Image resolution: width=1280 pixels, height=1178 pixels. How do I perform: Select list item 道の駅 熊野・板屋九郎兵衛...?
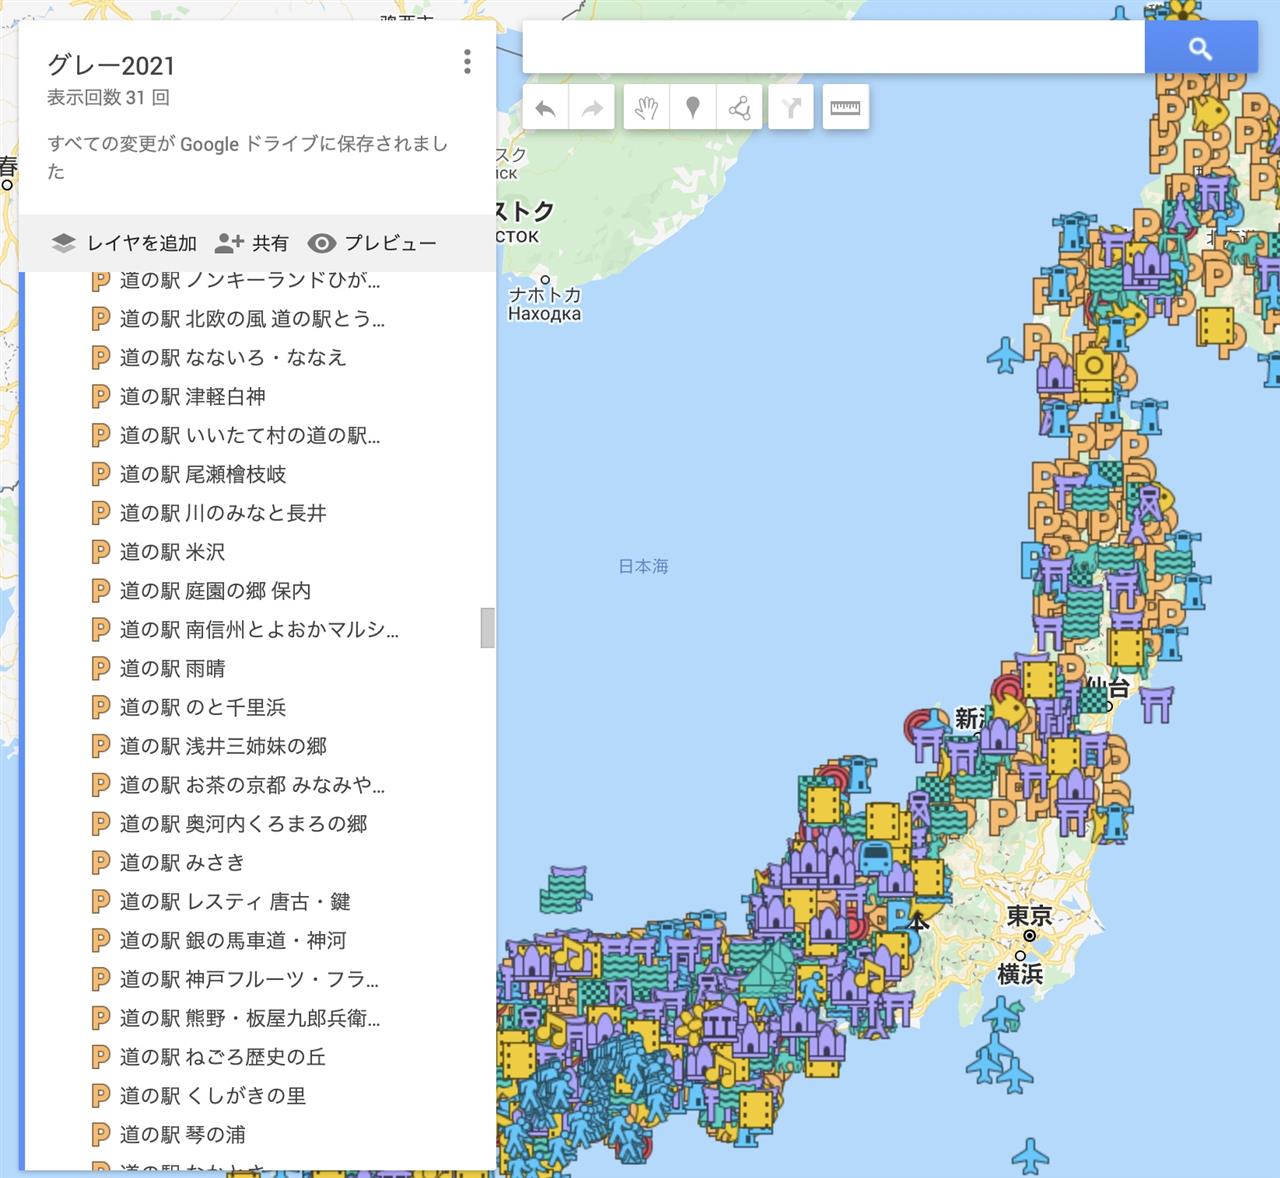250,1018
